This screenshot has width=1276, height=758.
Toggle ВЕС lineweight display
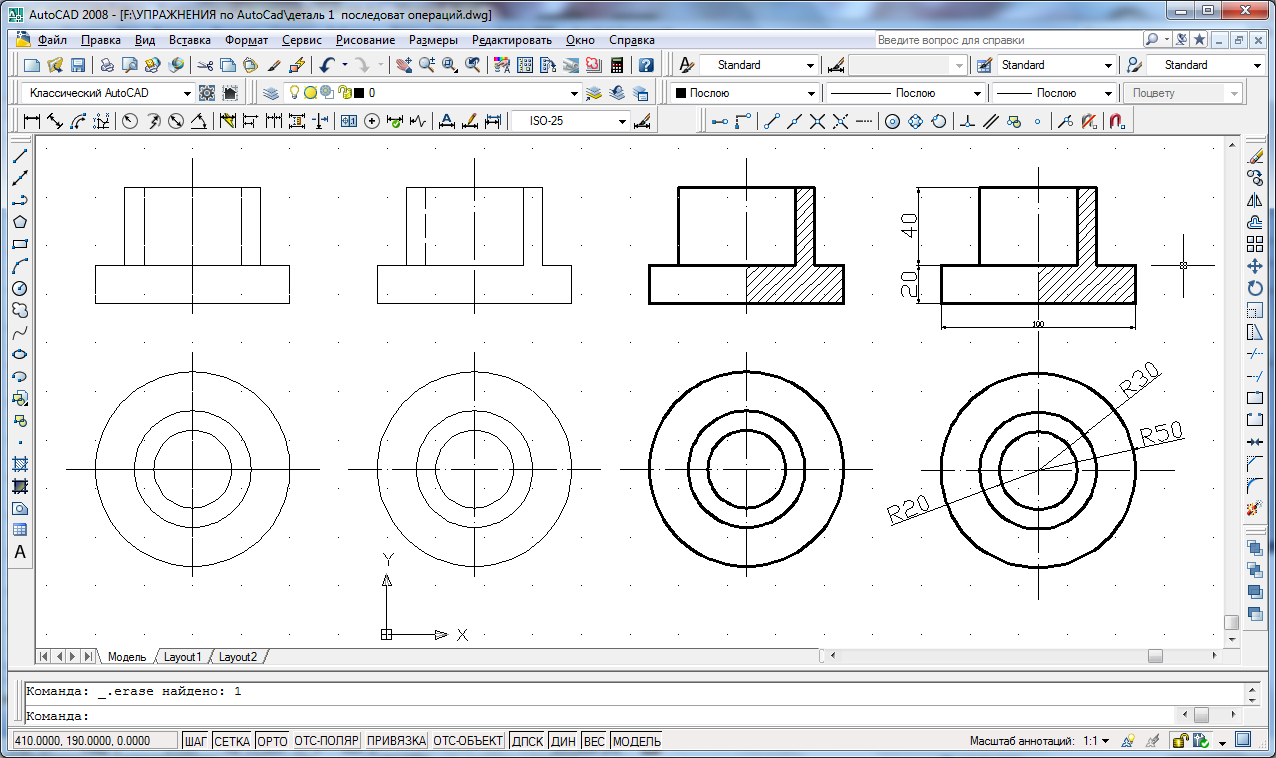(594, 741)
